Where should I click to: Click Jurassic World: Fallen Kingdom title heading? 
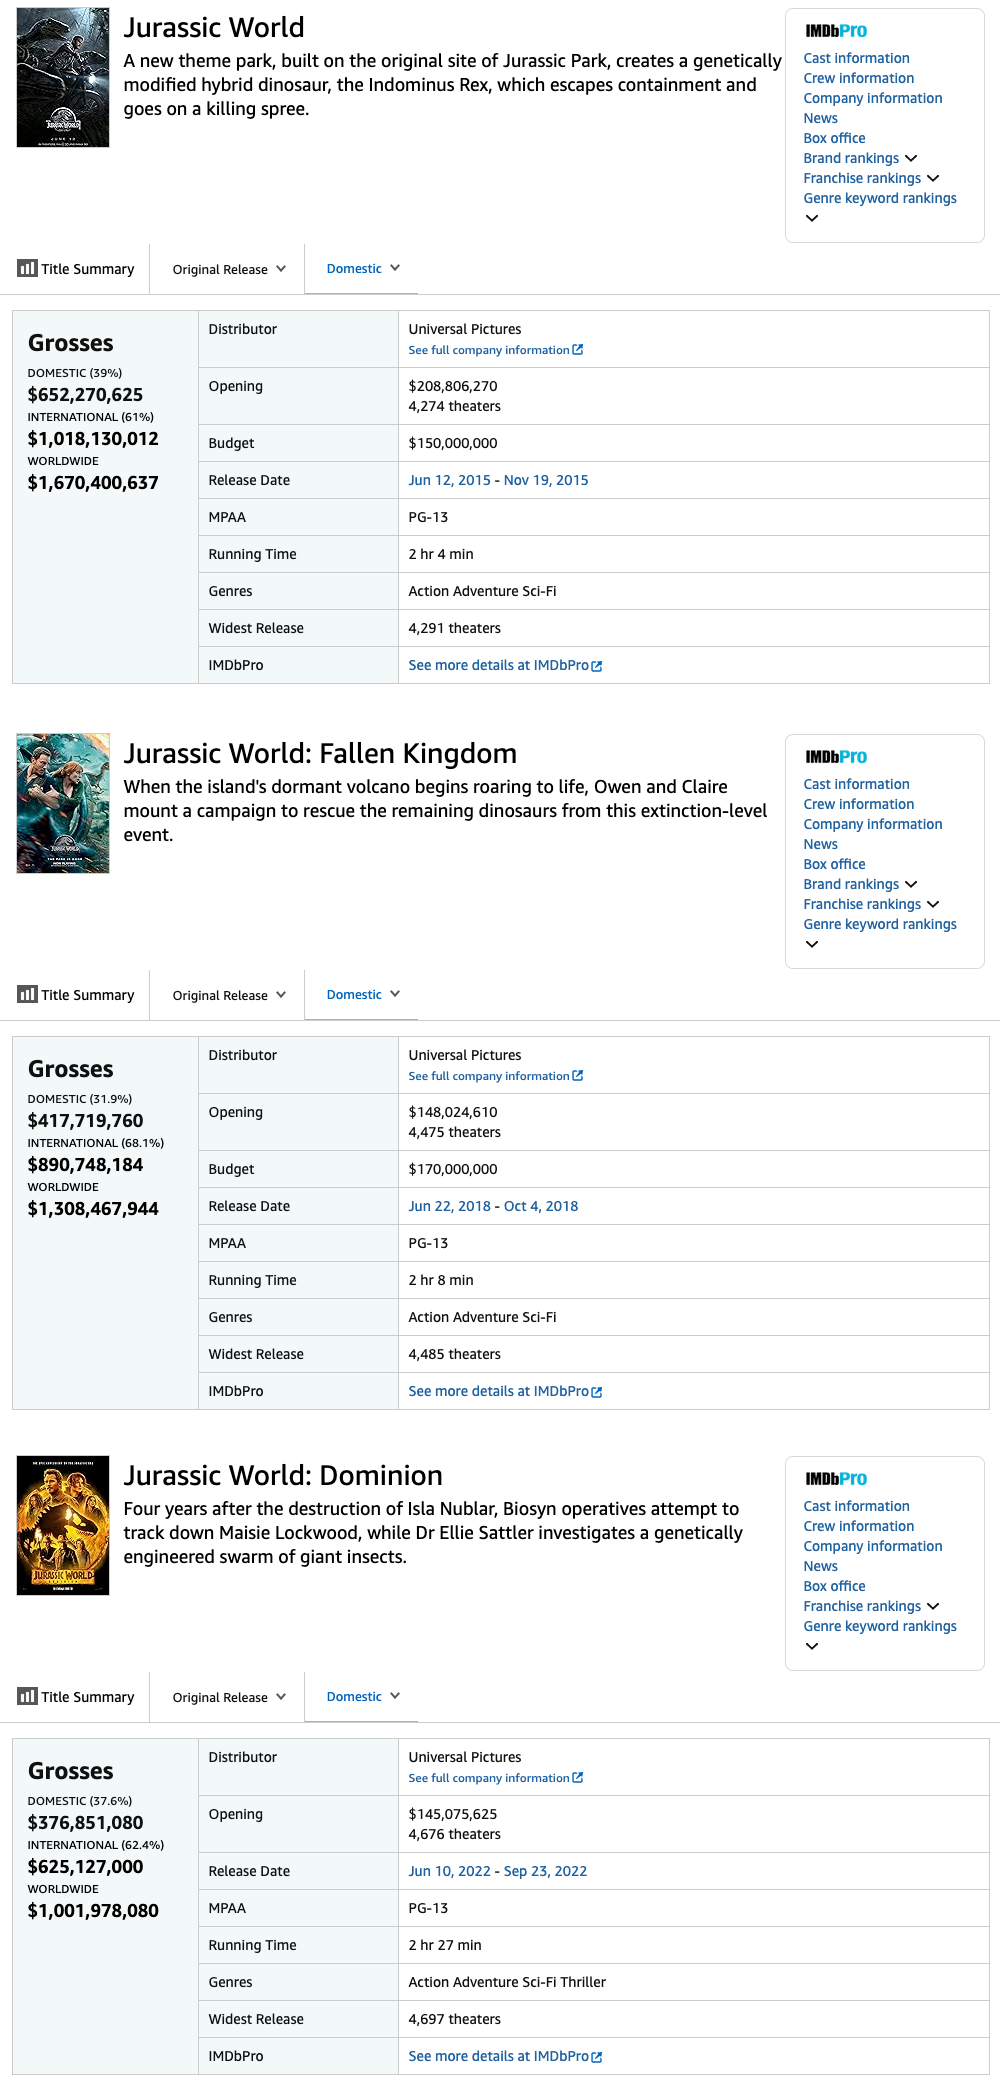click(320, 754)
